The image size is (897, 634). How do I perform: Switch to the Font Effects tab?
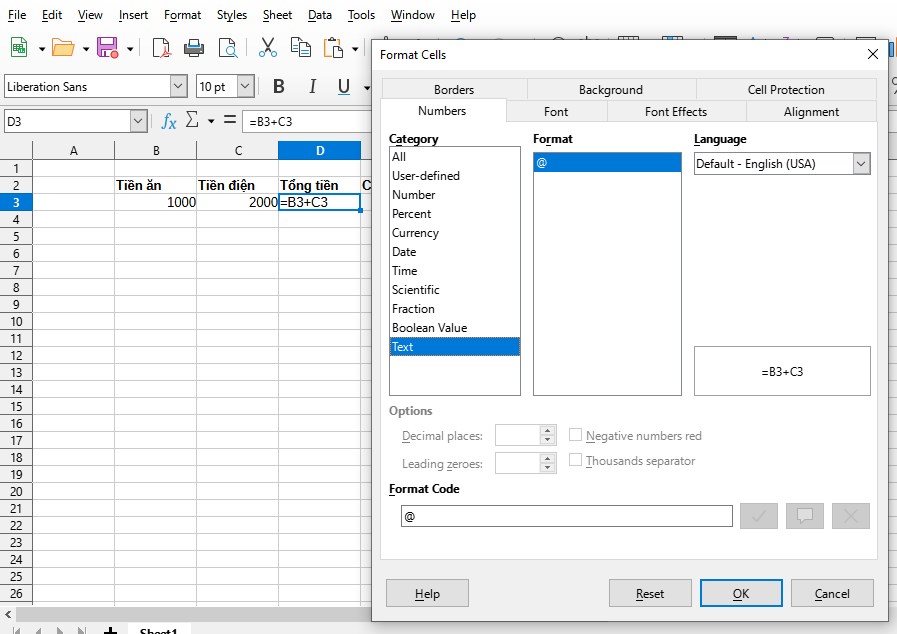676,111
